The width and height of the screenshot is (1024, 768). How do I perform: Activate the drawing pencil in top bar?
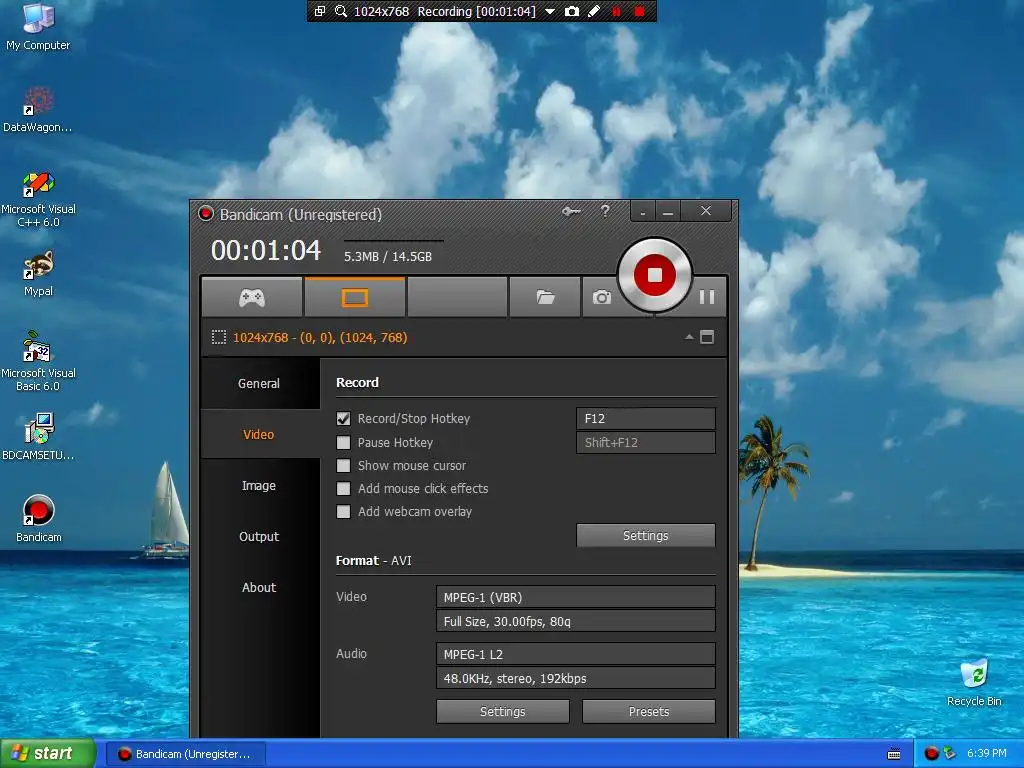594,11
